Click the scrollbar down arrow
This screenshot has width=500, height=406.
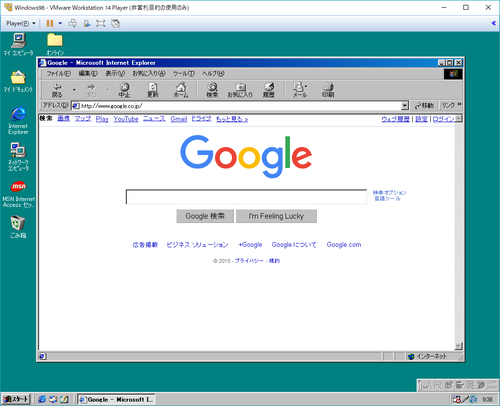click(459, 346)
